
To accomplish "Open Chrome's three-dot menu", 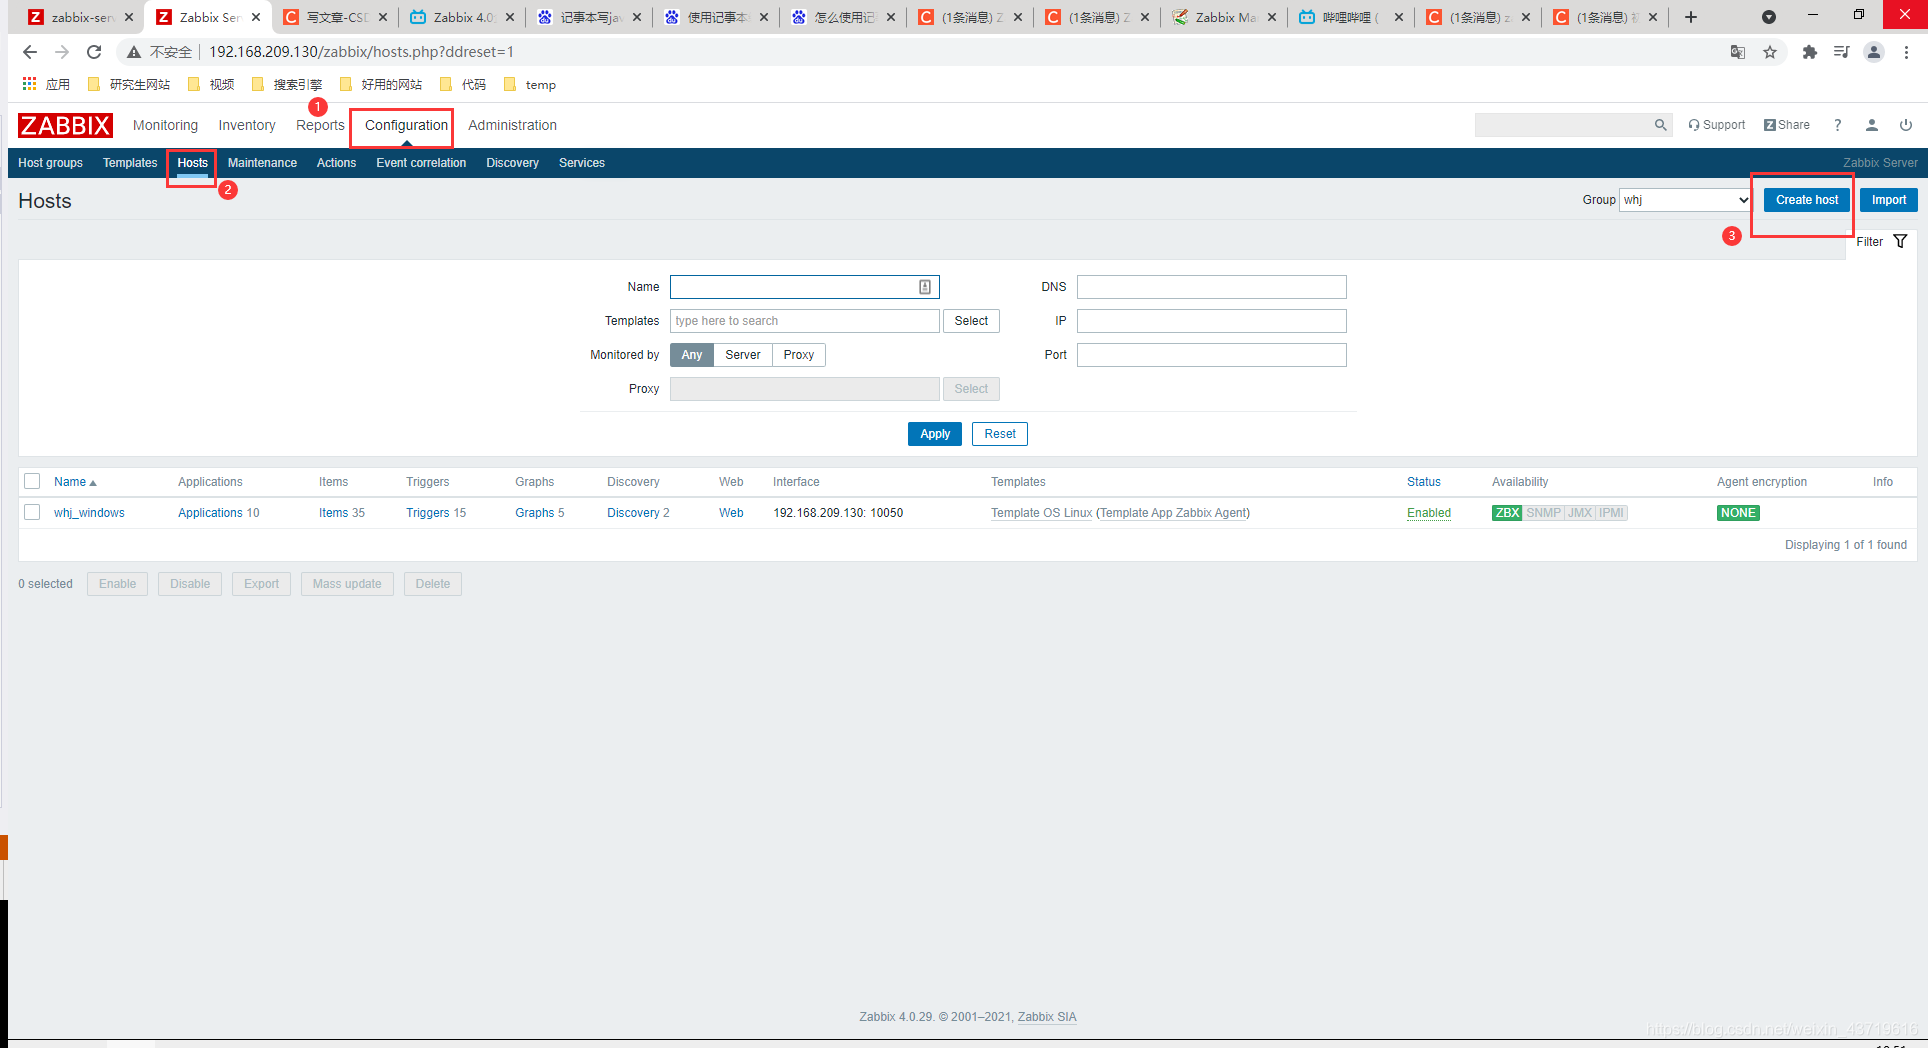I will pos(1906,52).
